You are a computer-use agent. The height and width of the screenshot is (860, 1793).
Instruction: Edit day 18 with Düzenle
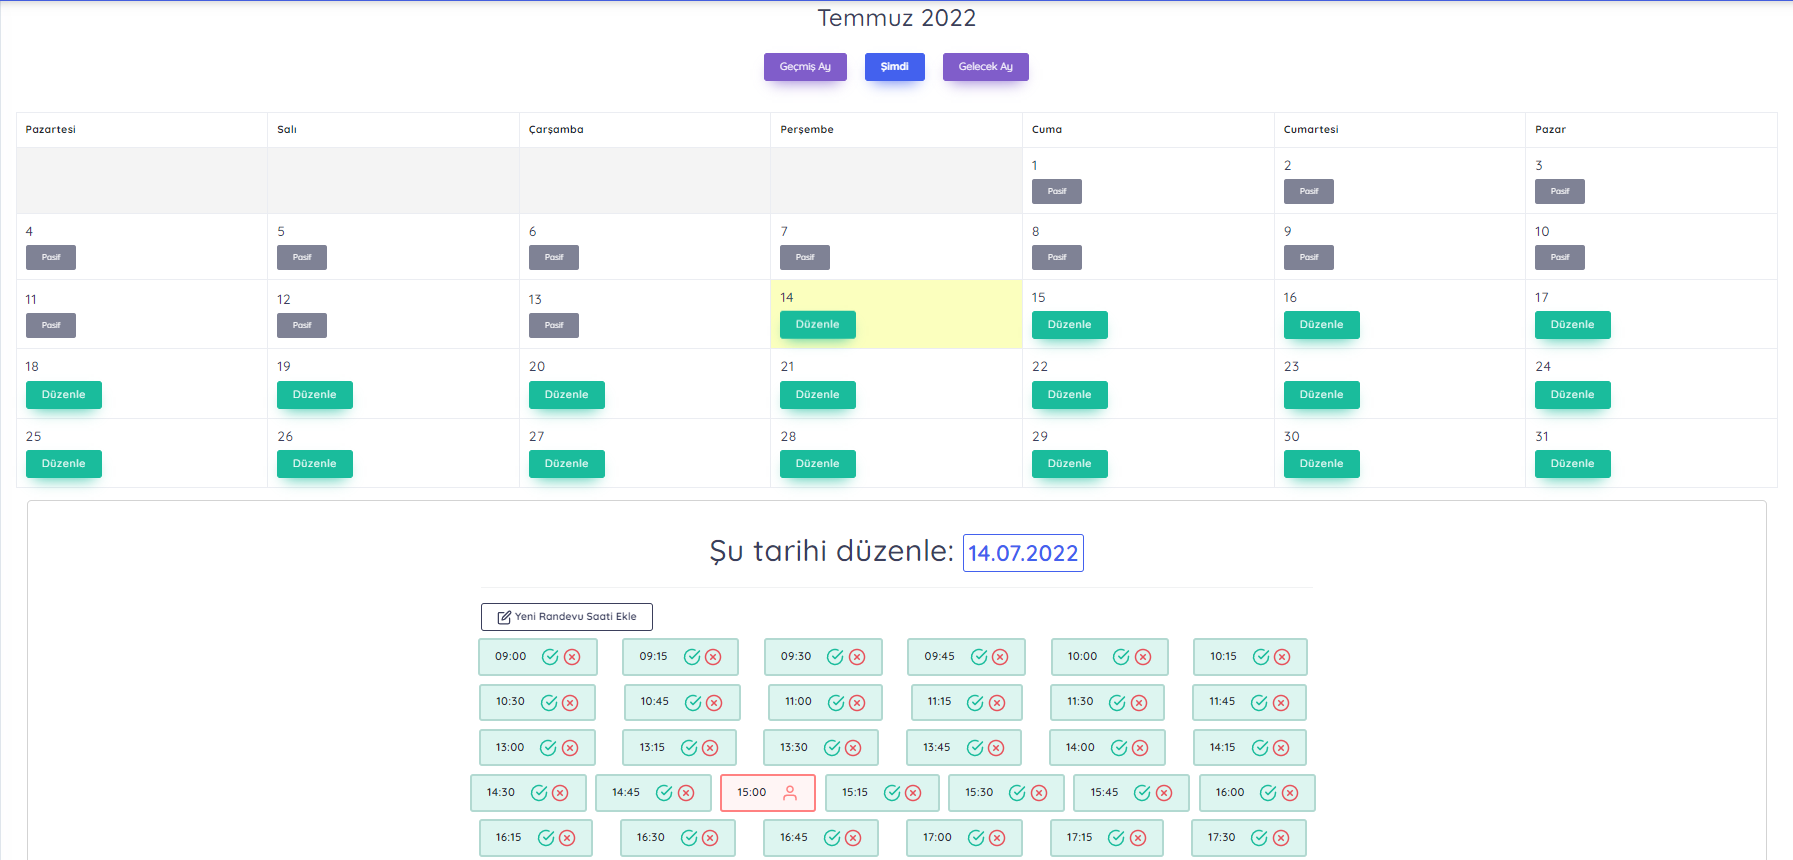click(64, 395)
